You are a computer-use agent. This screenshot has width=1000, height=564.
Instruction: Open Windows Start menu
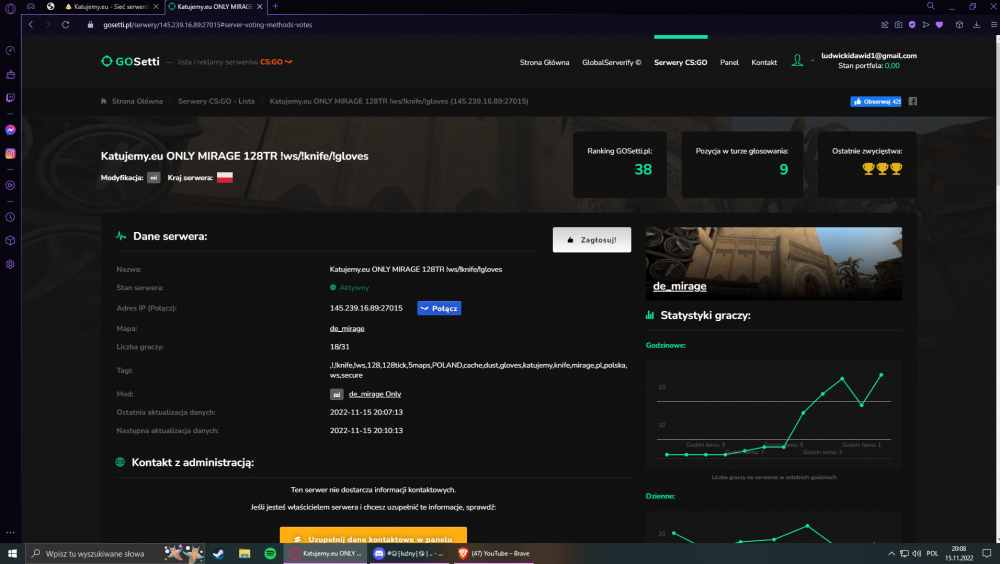(x=12, y=554)
